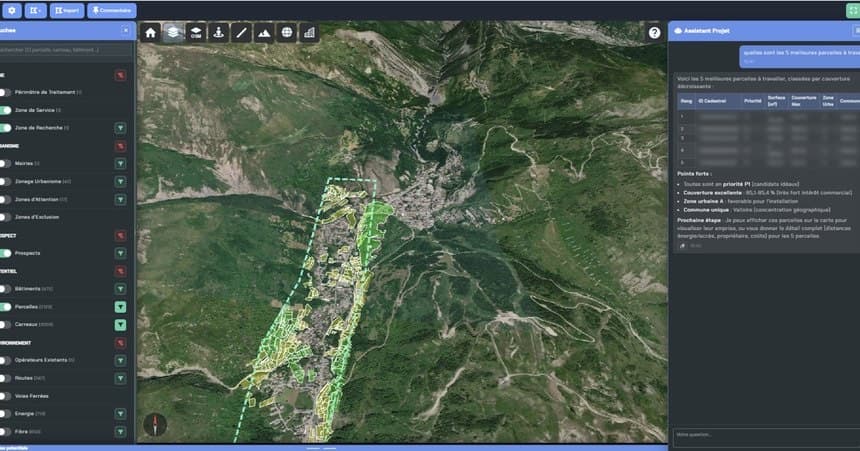Close the layers side panel

pos(126,31)
